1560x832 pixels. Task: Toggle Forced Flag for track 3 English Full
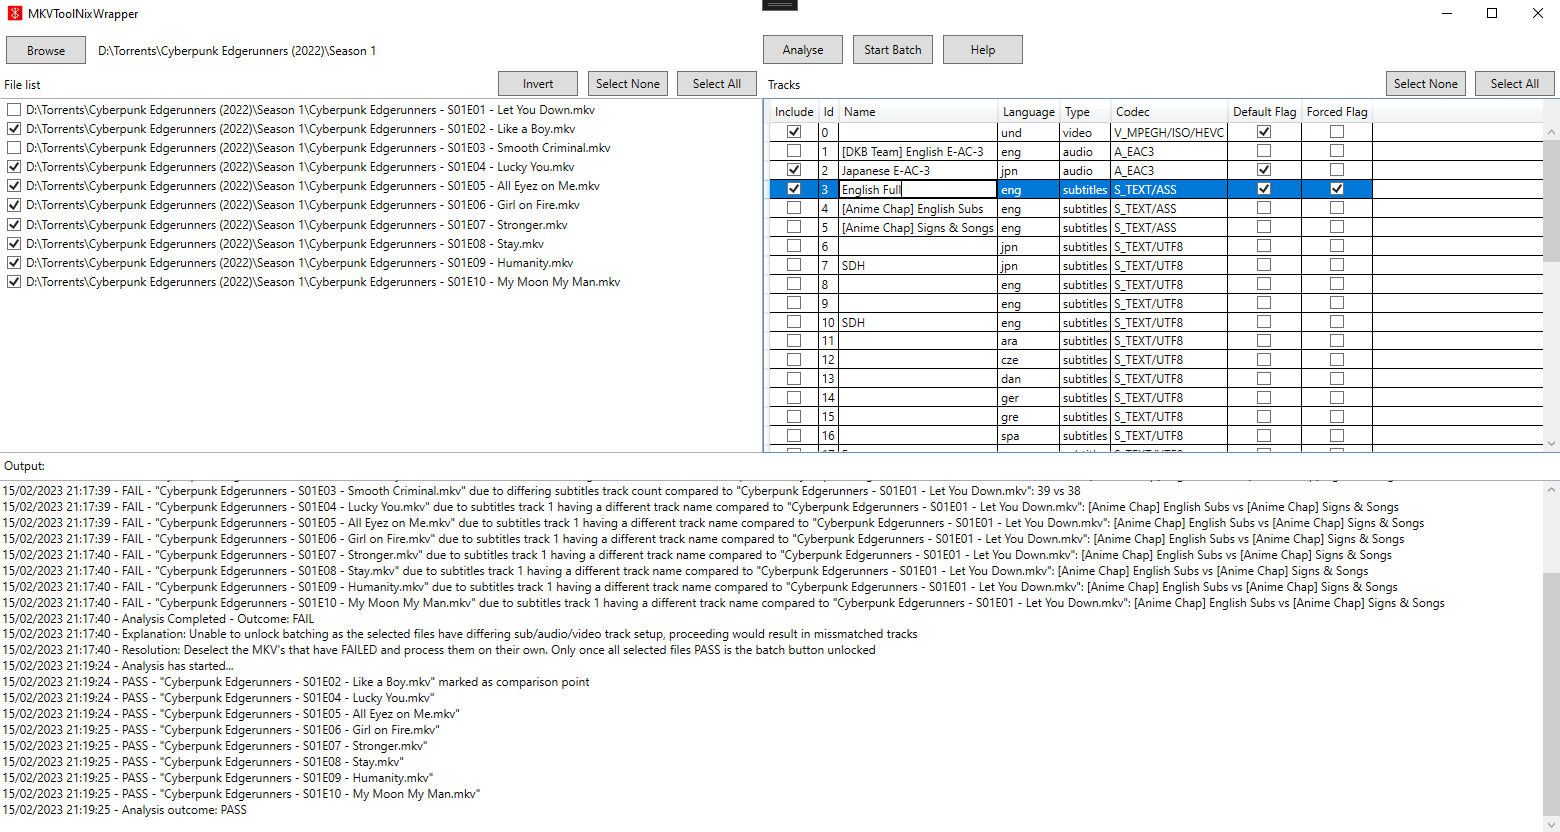click(1337, 189)
